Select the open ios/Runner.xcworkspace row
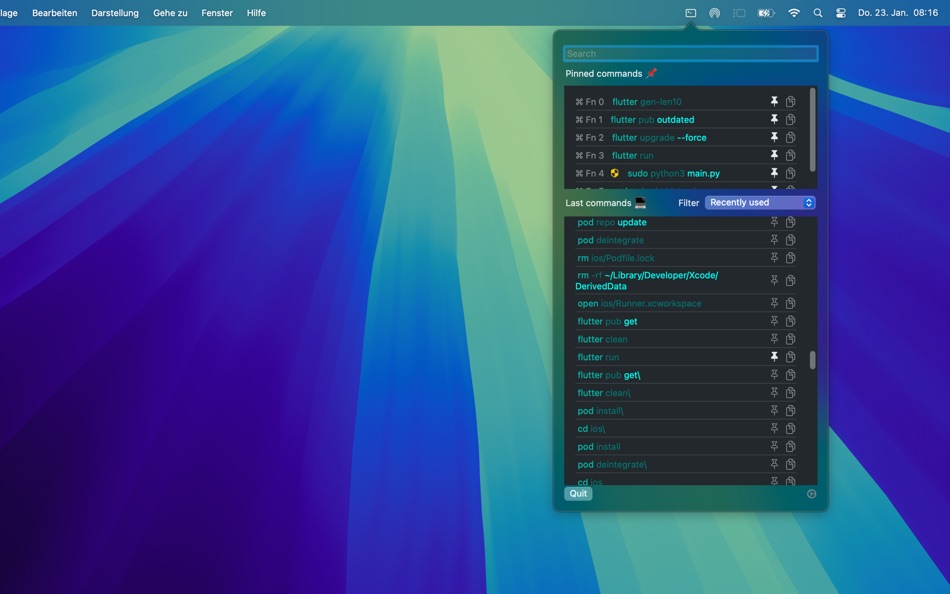This screenshot has height=594, width=950. point(685,303)
